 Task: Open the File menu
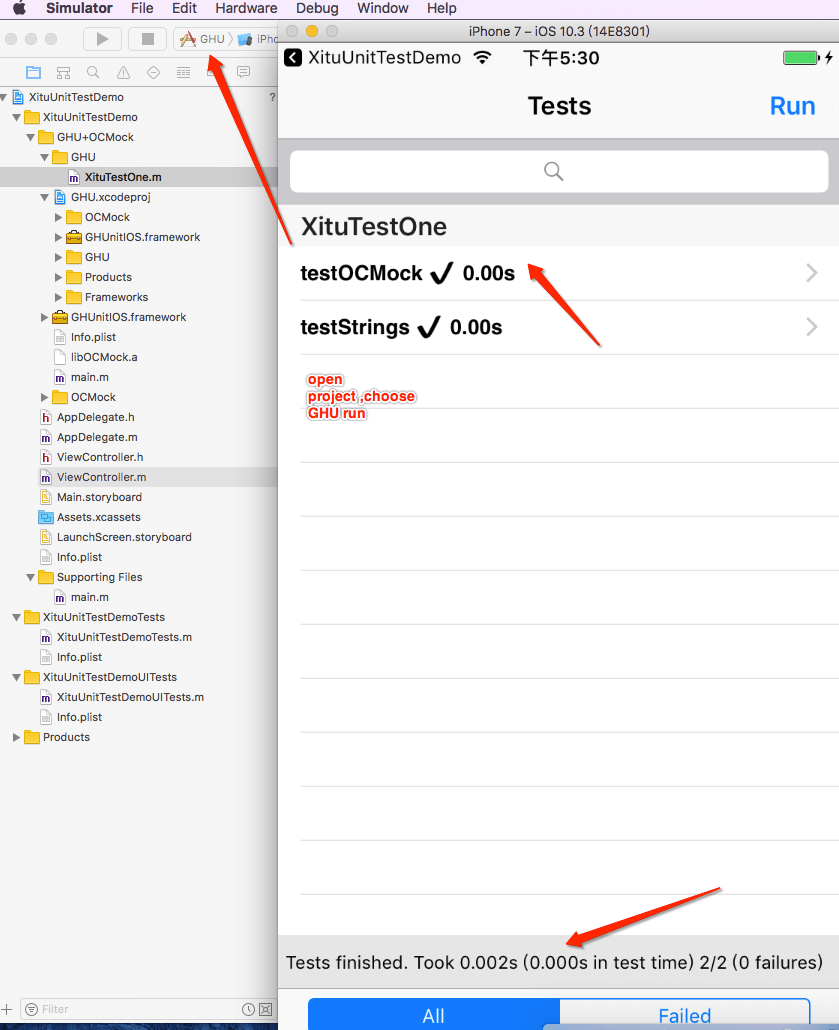pyautogui.click(x=142, y=9)
